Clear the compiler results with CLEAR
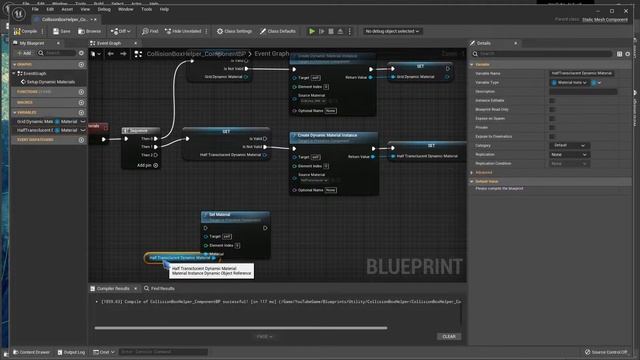The width and height of the screenshot is (640, 360). pyautogui.click(x=449, y=336)
